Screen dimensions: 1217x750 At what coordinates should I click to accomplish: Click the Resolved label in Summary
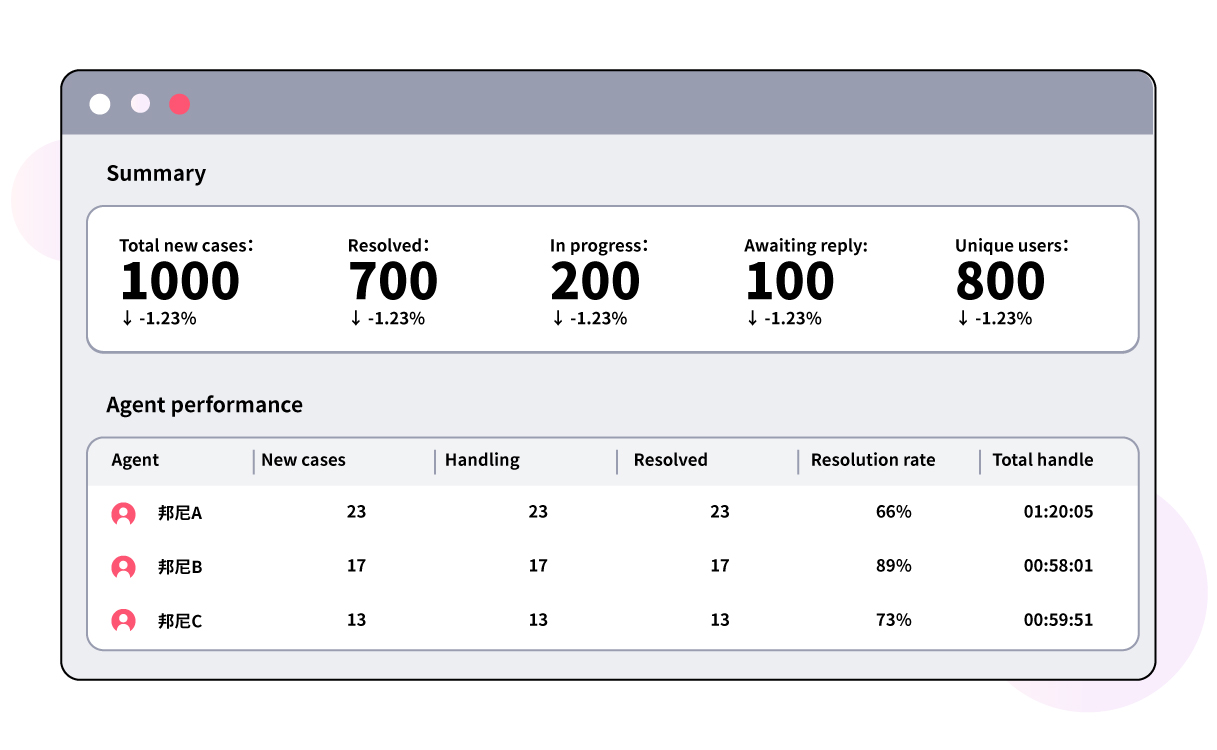(x=388, y=246)
